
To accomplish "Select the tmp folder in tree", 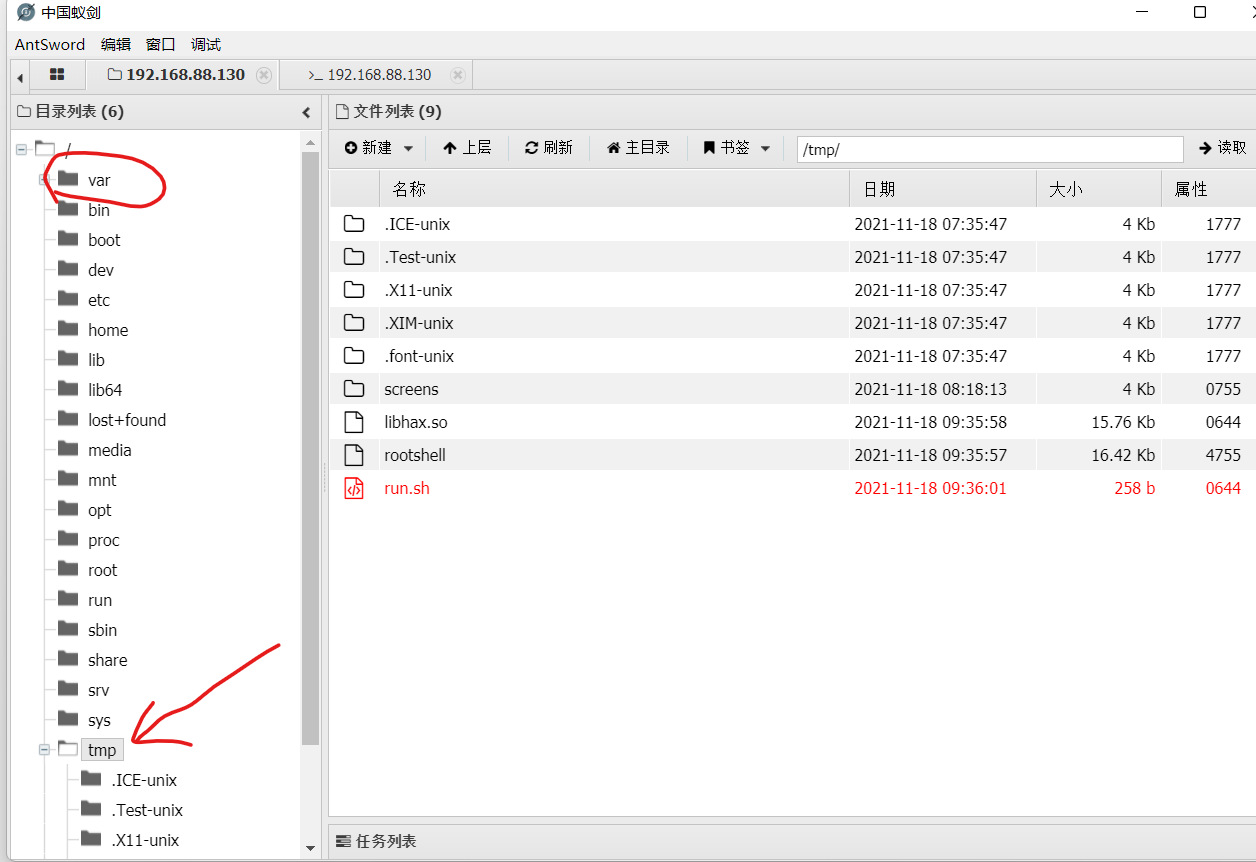I will pos(102,750).
